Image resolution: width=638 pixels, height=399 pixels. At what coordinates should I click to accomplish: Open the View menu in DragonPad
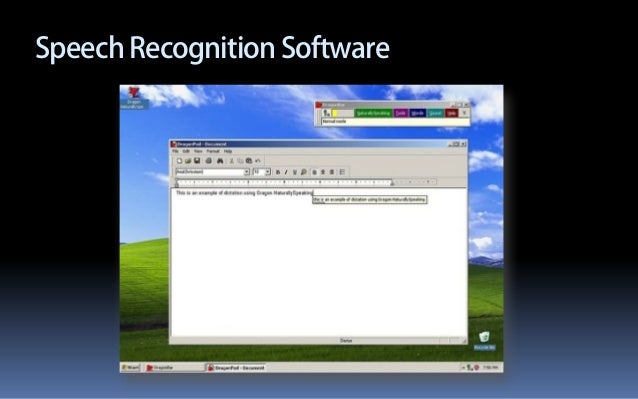tap(198, 151)
